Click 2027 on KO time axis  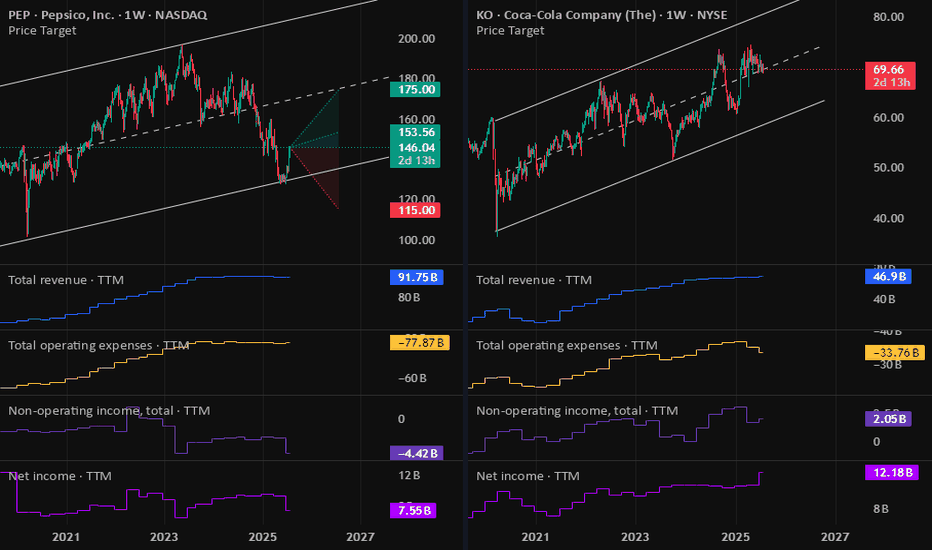coord(835,537)
